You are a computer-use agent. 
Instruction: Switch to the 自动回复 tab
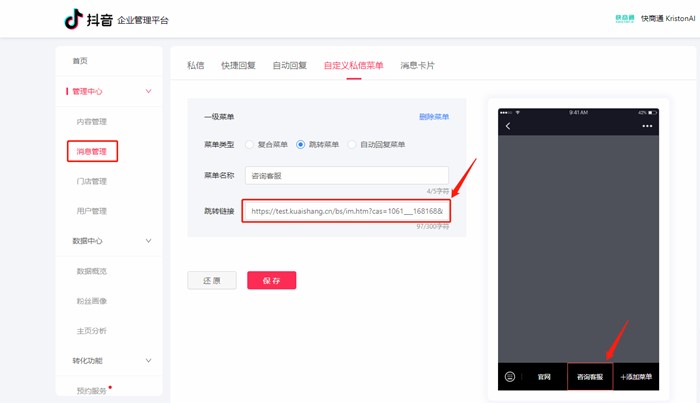point(289,66)
